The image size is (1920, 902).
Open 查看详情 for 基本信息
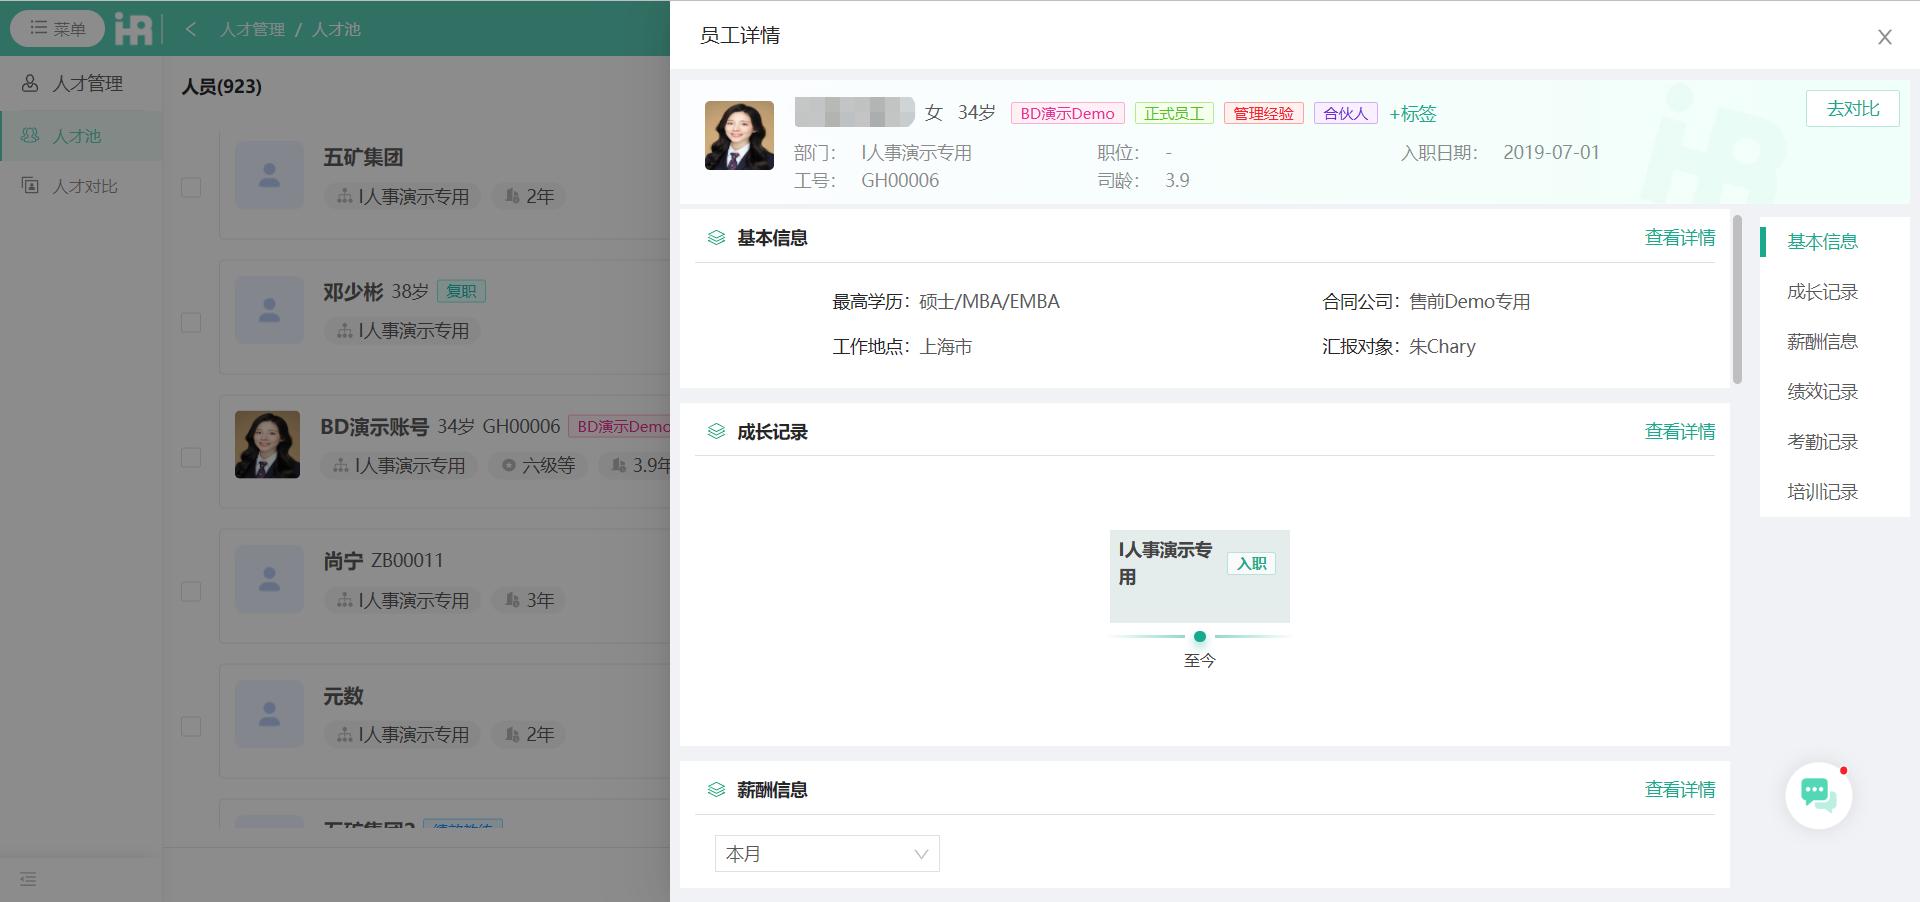coord(1679,238)
